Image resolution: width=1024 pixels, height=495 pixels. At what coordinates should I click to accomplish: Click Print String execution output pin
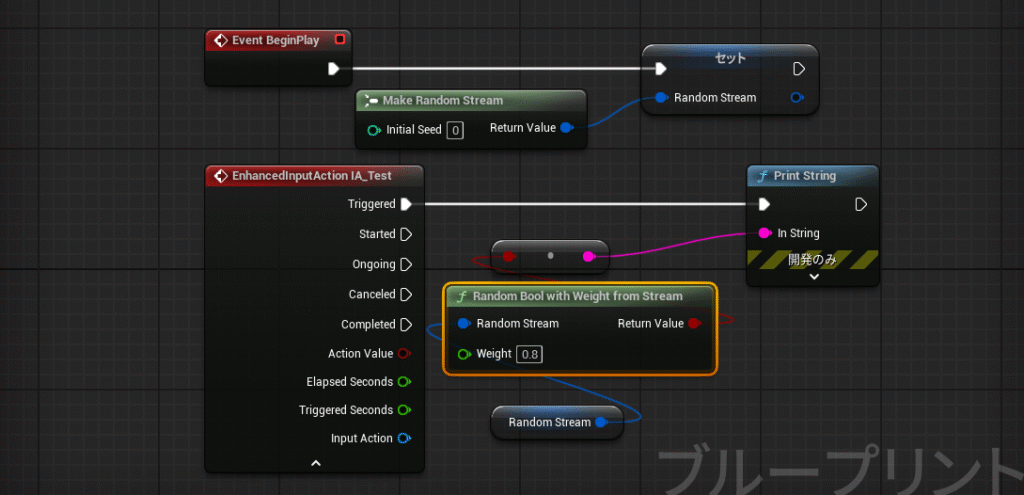pos(861,204)
